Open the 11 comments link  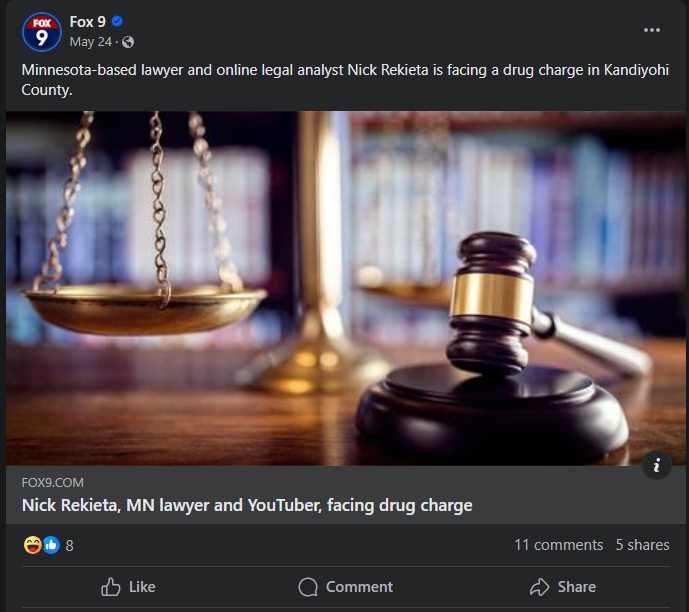click(558, 545)
